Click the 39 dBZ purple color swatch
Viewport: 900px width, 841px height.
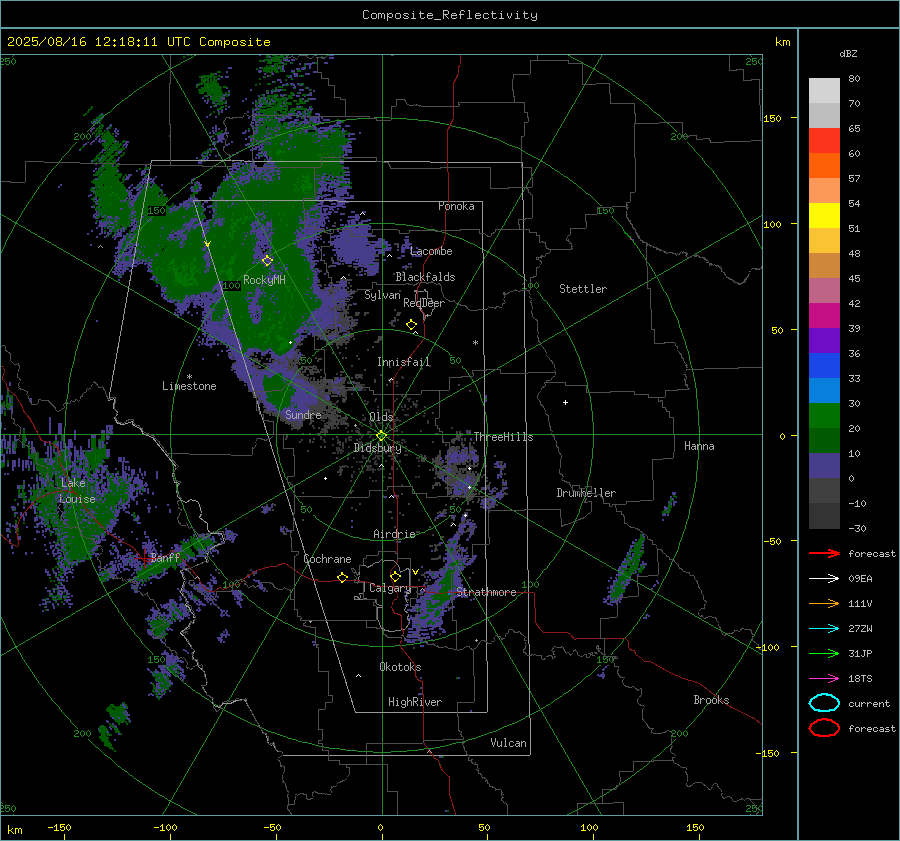tap(824, 340)
